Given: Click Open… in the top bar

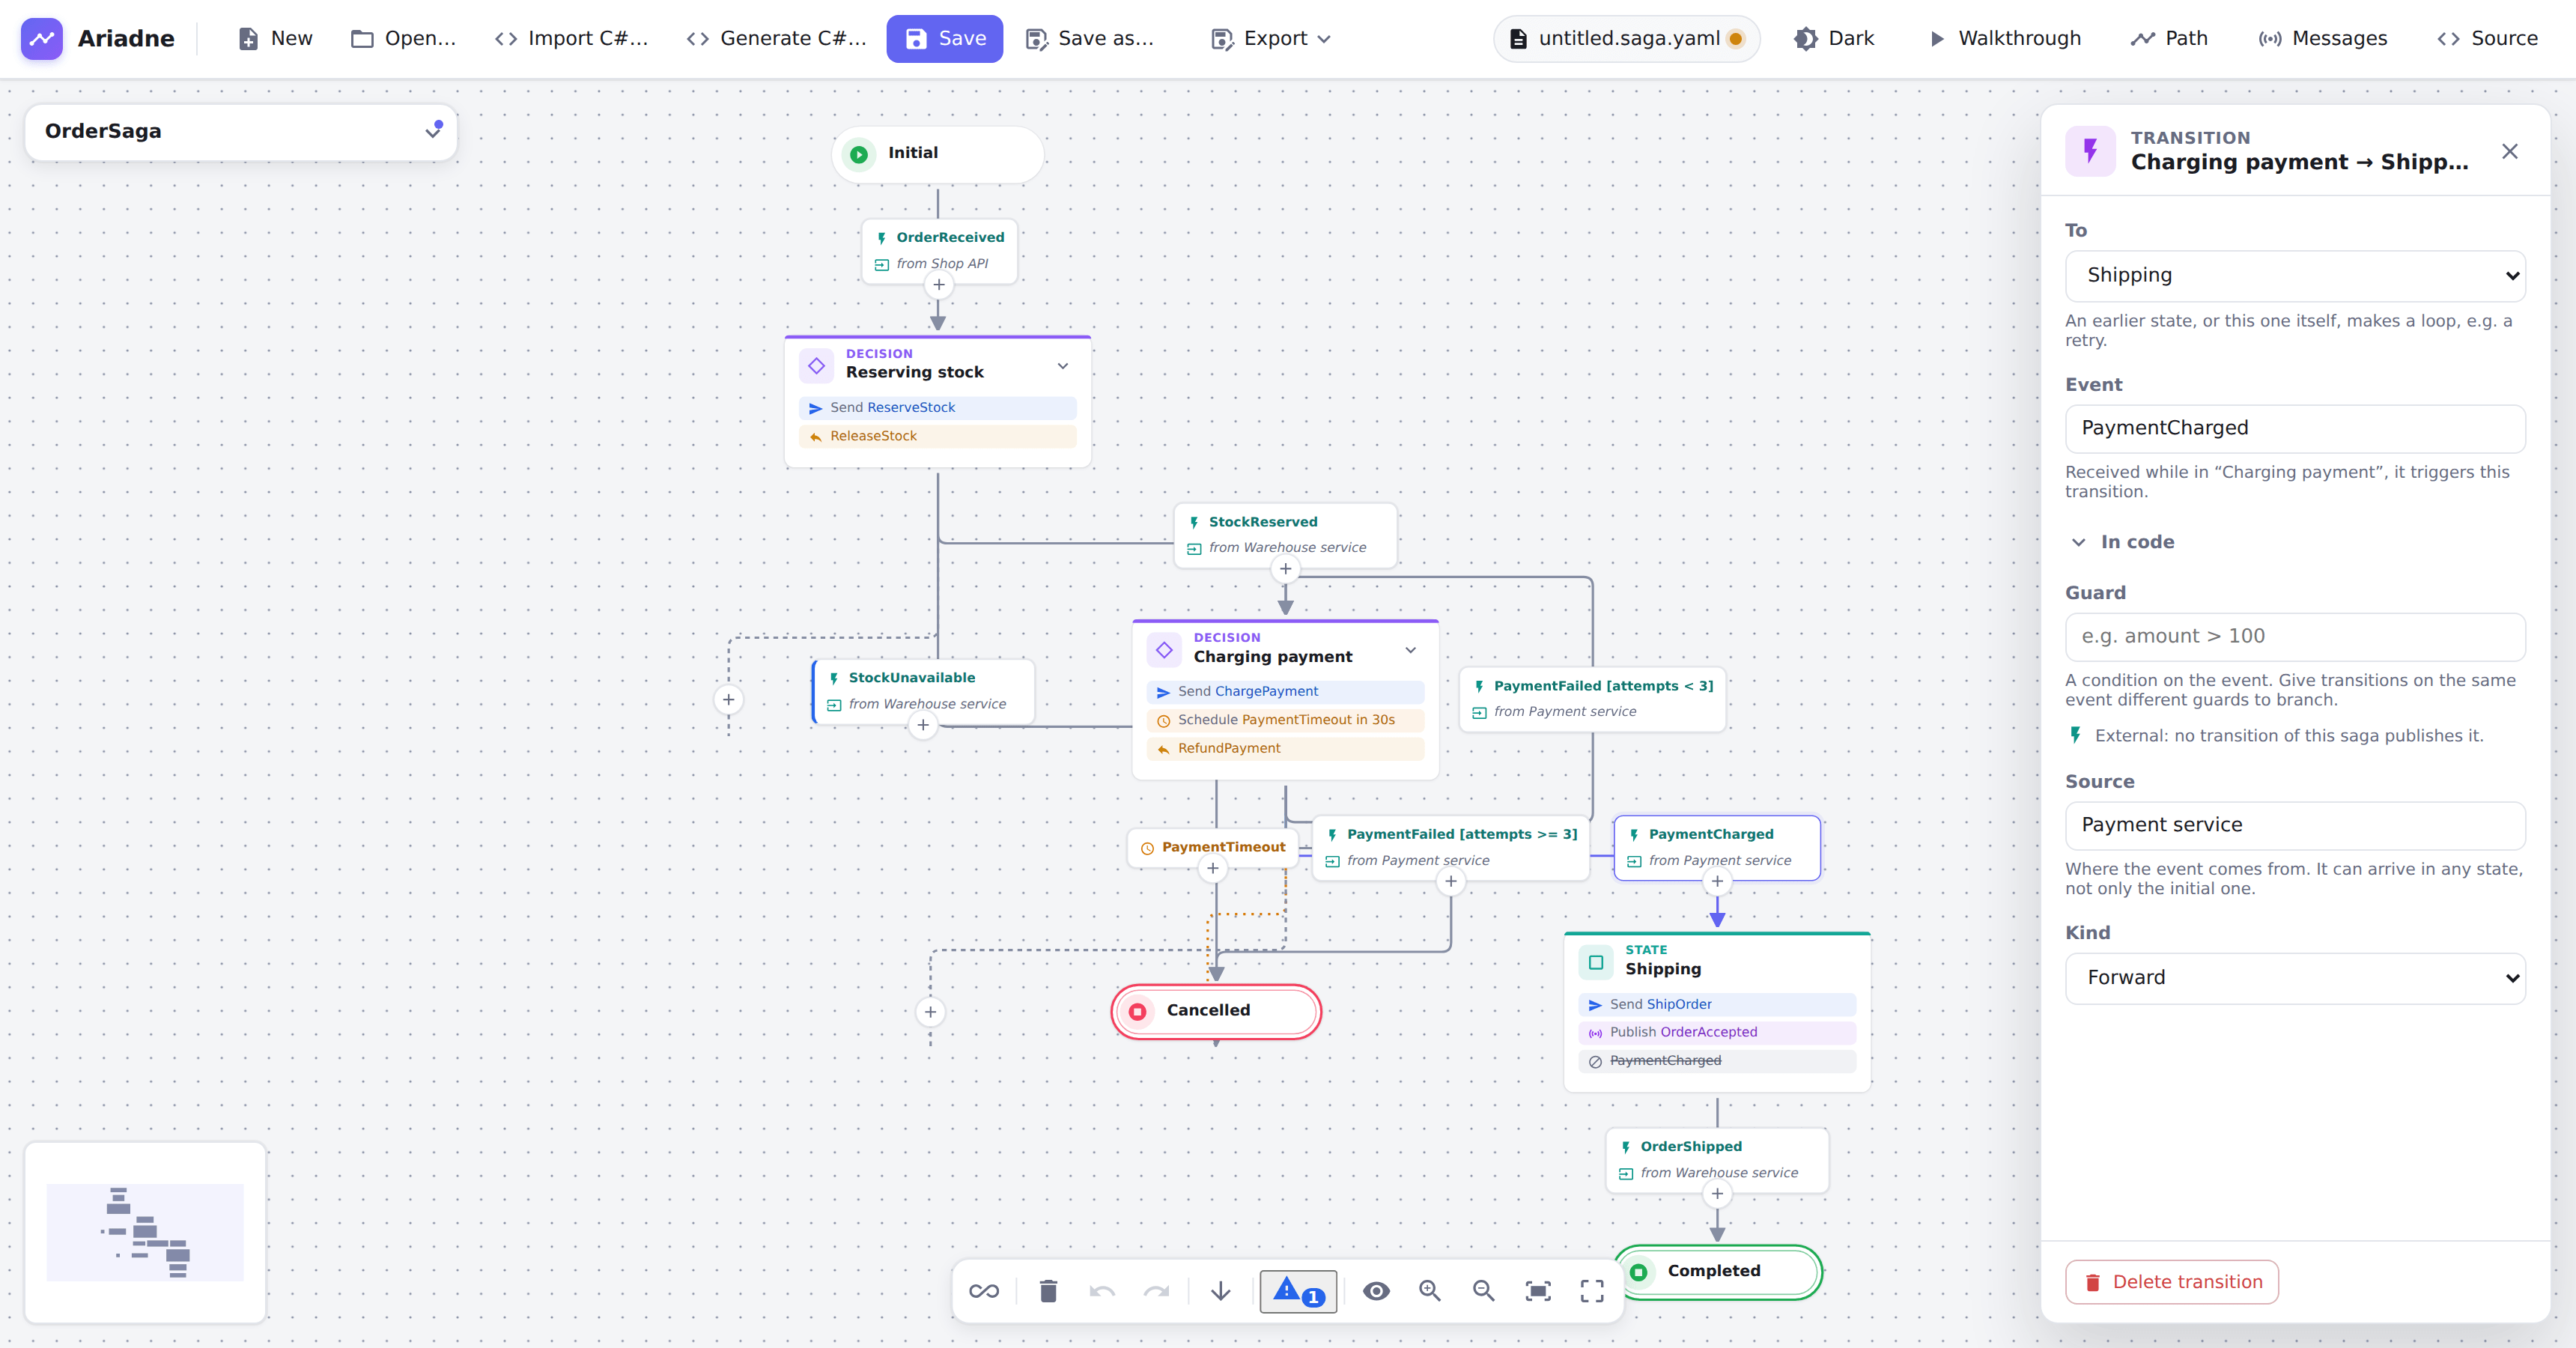Looking at the screenshot, I should pyautogui.click(x=404, y=38).
